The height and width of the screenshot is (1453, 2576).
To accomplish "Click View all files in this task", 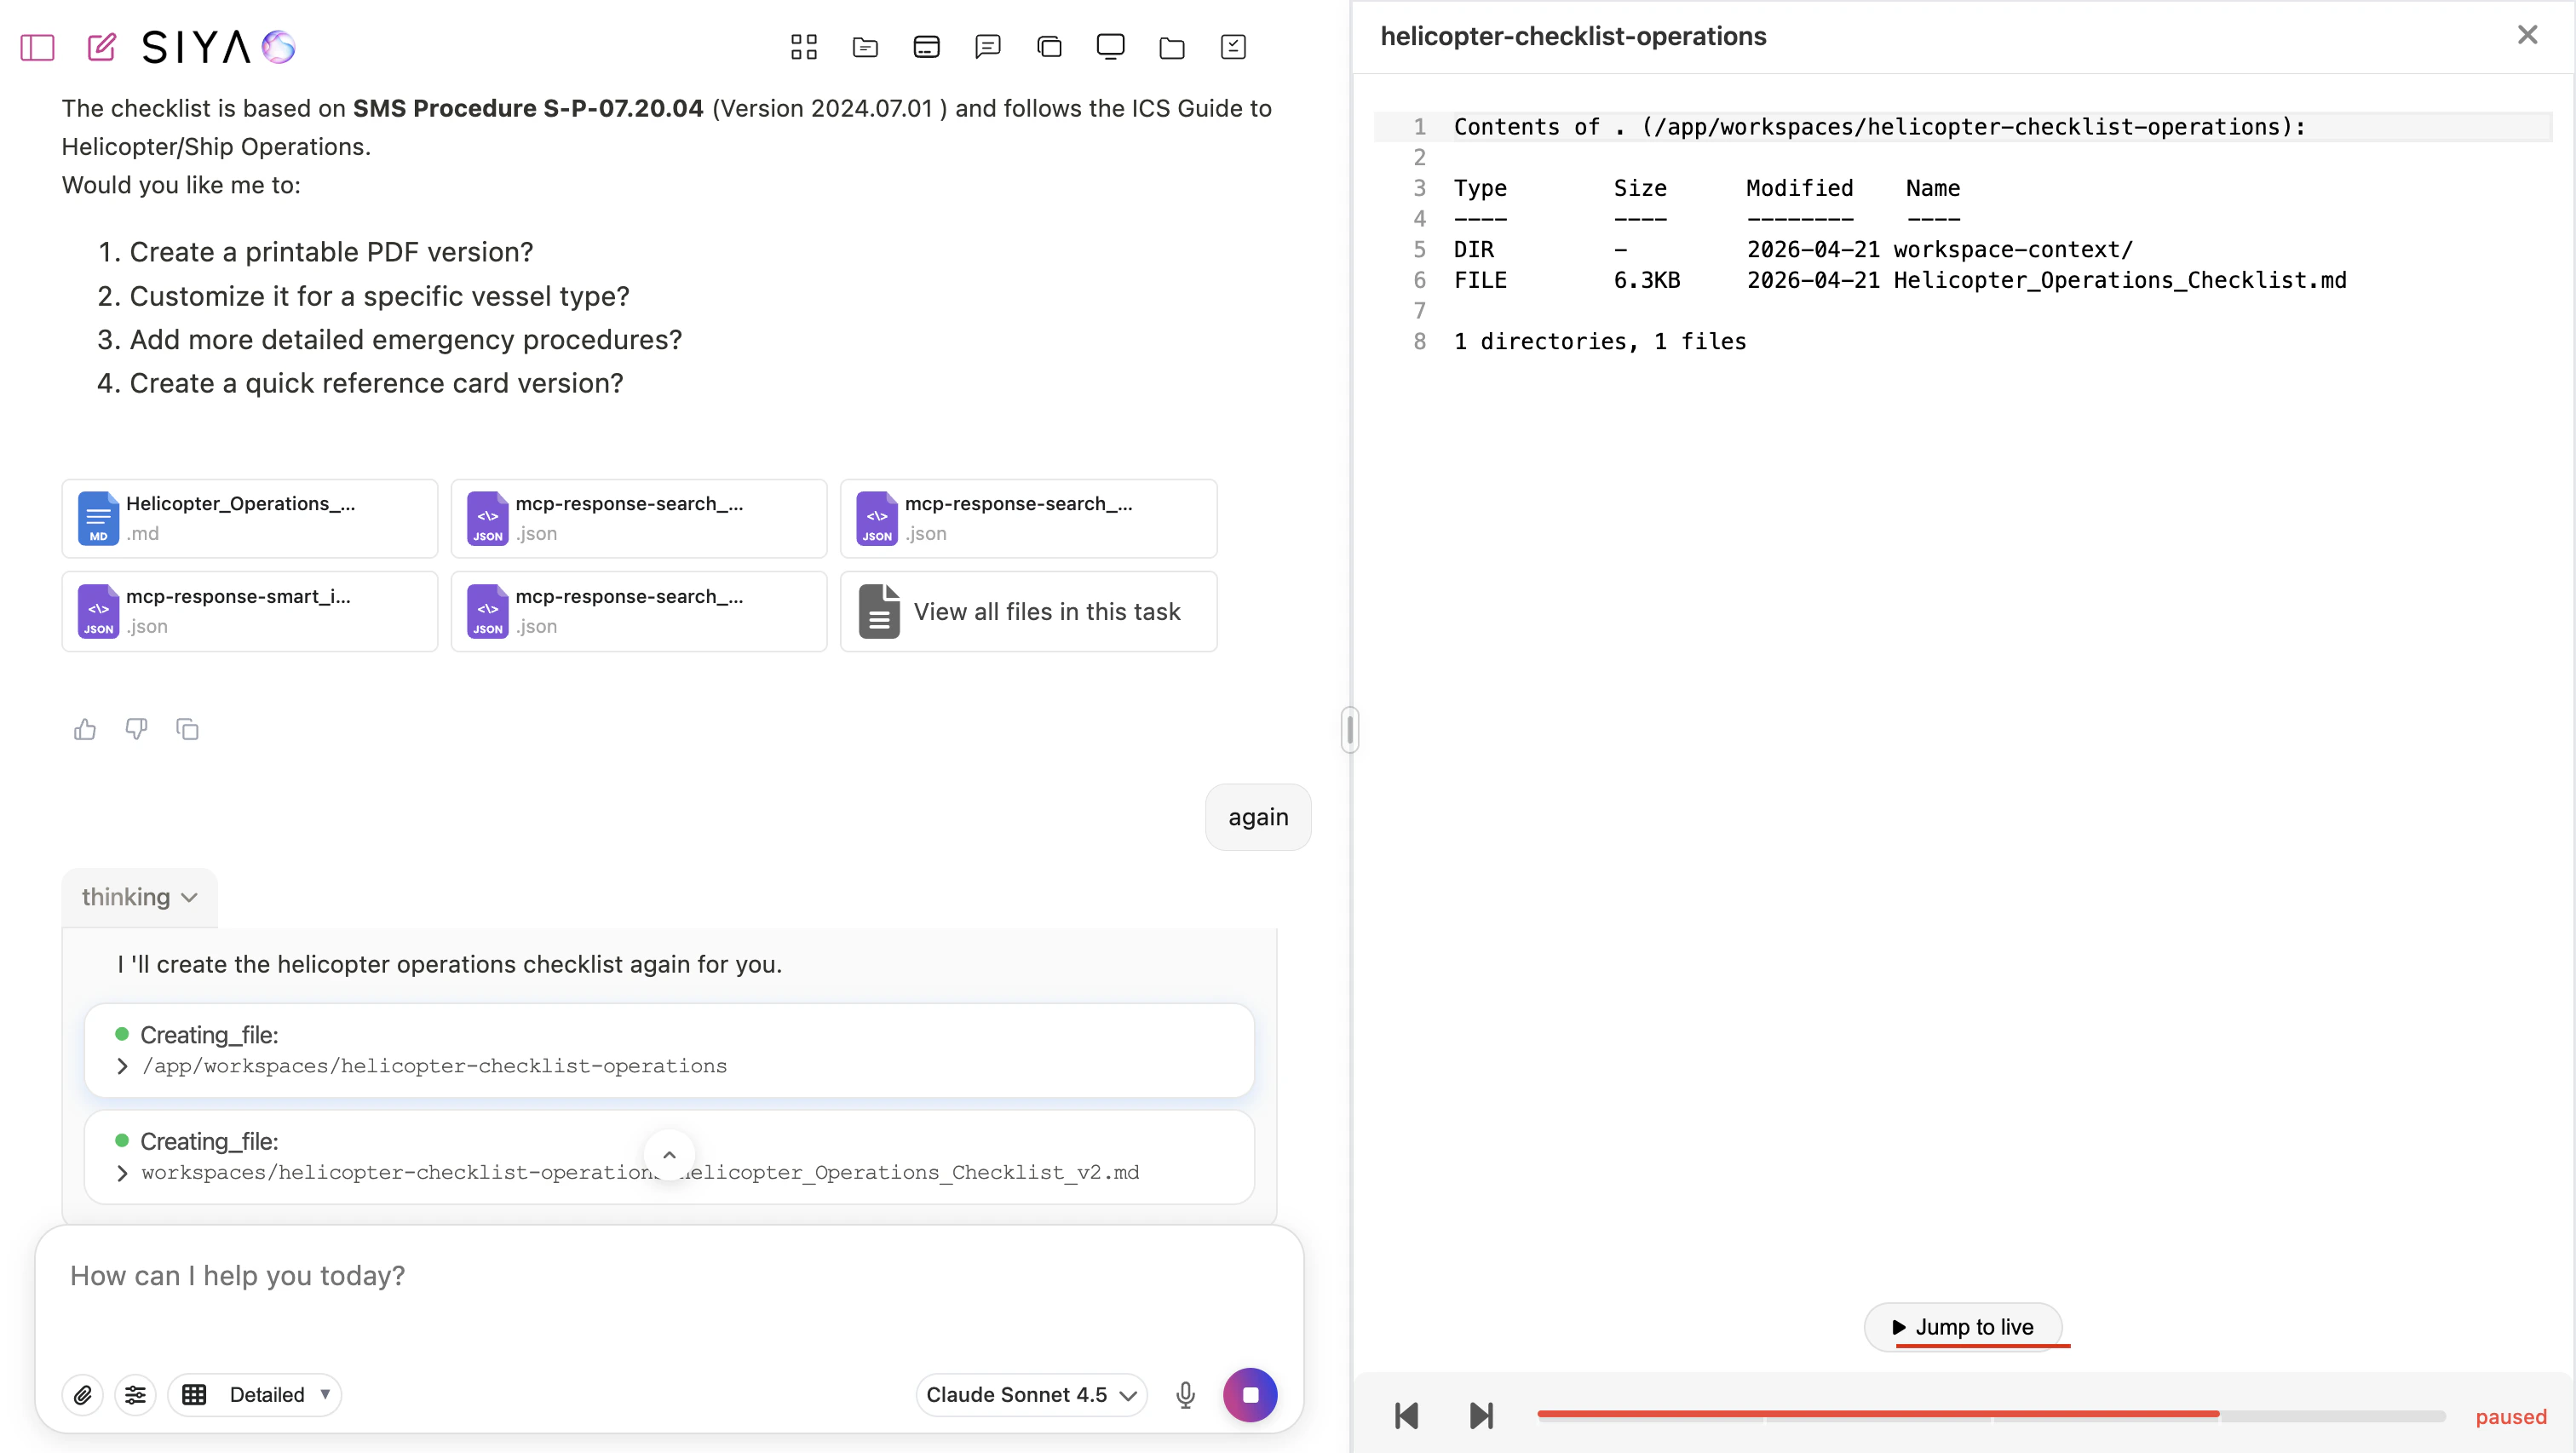I will click(x=1028, y=611).
